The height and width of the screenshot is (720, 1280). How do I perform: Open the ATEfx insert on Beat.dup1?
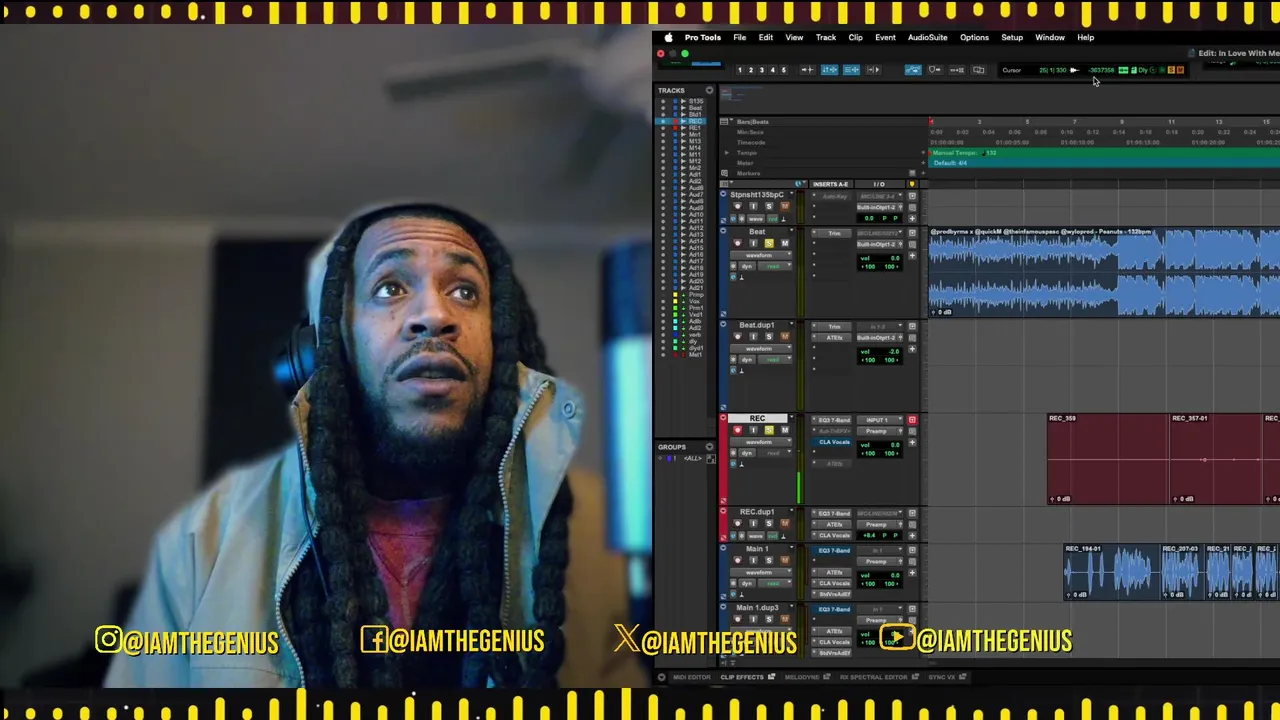click(834, 338)
